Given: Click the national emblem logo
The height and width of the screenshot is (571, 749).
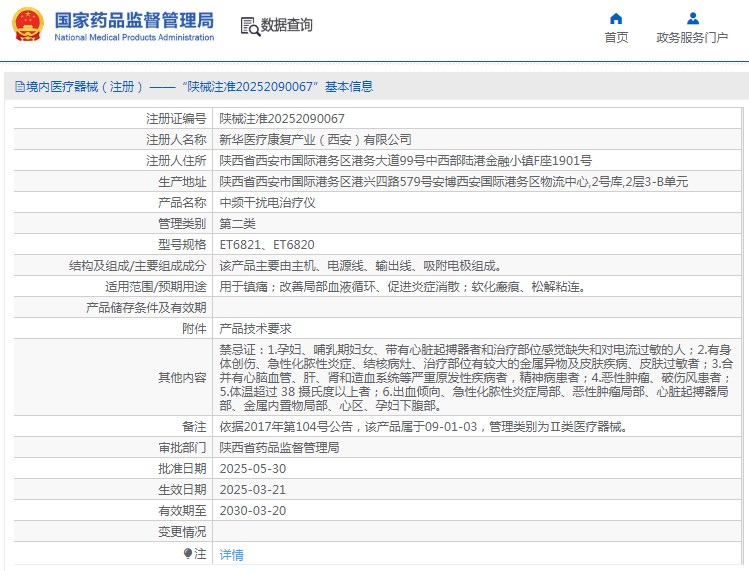Looking at the screenshot, I should (x=28, y=24).
